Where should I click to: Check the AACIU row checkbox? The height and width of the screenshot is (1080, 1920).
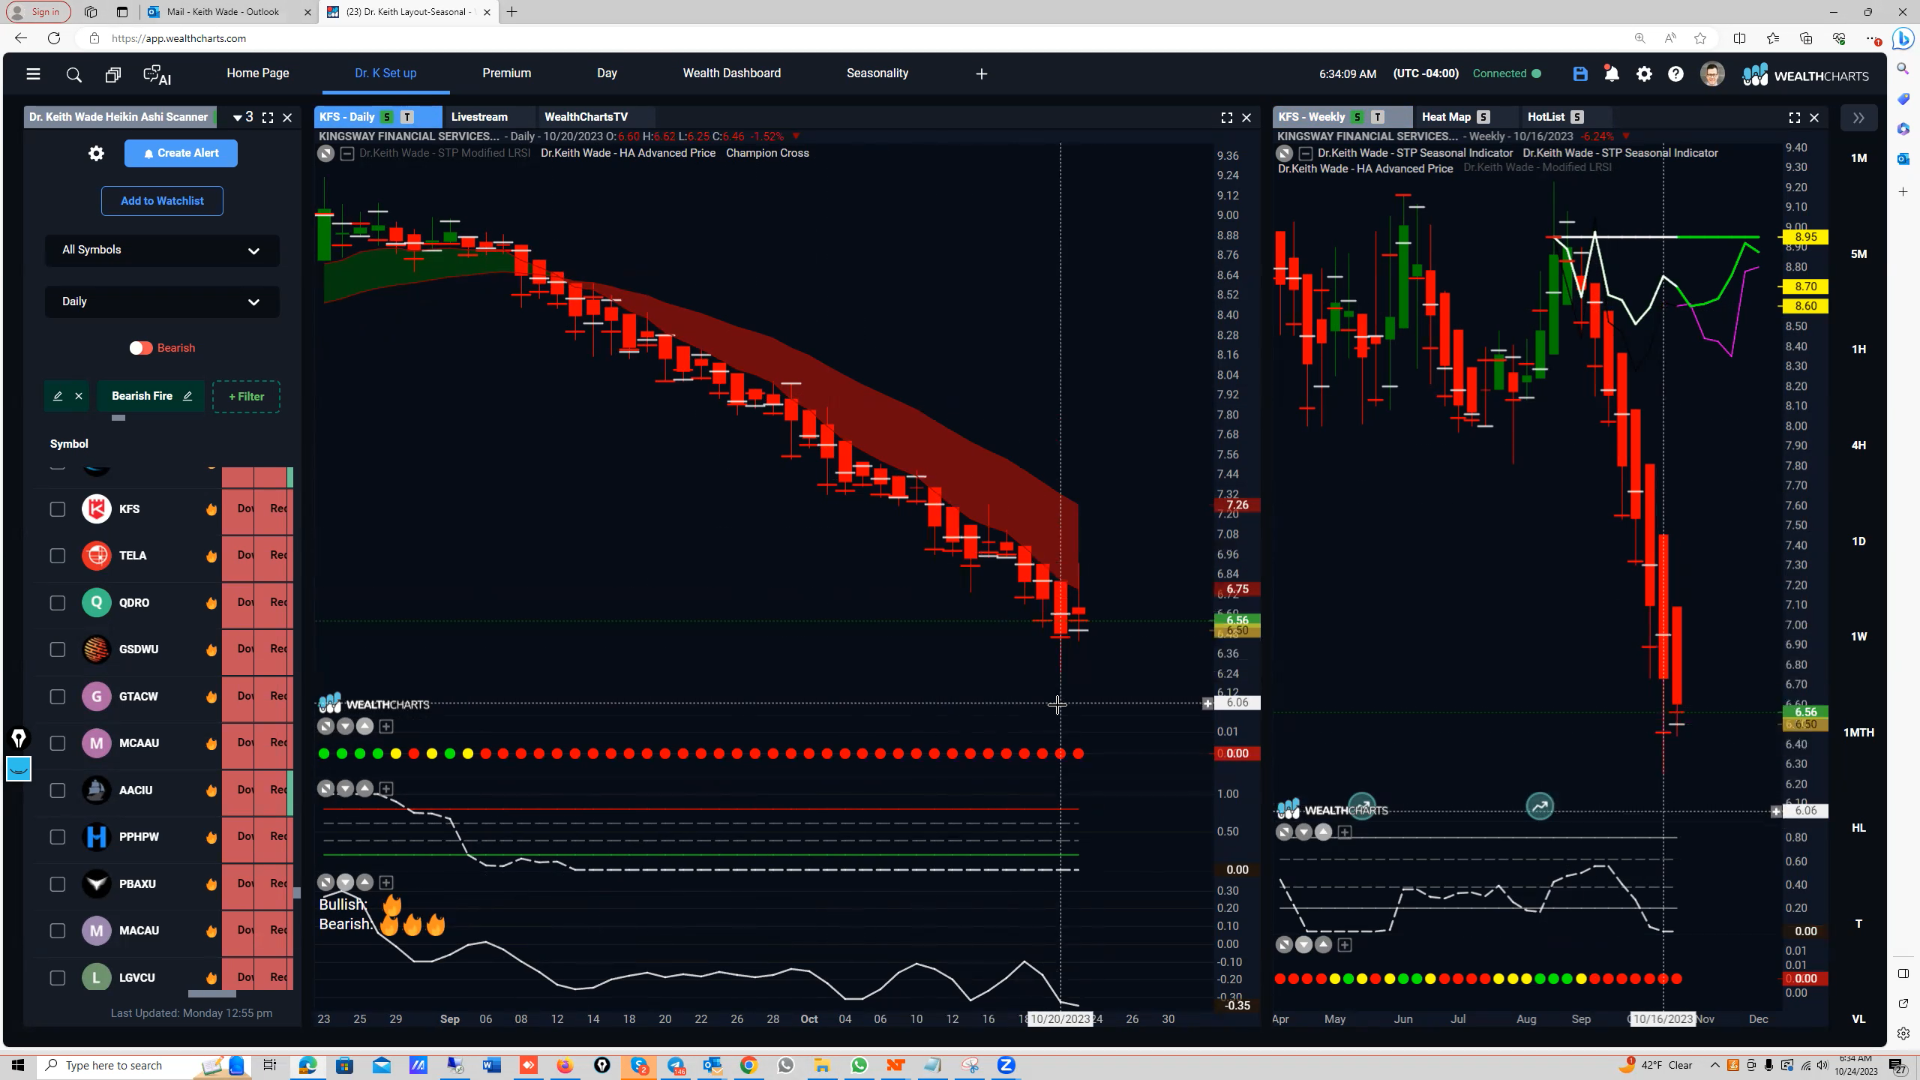[x=57, y=790]
